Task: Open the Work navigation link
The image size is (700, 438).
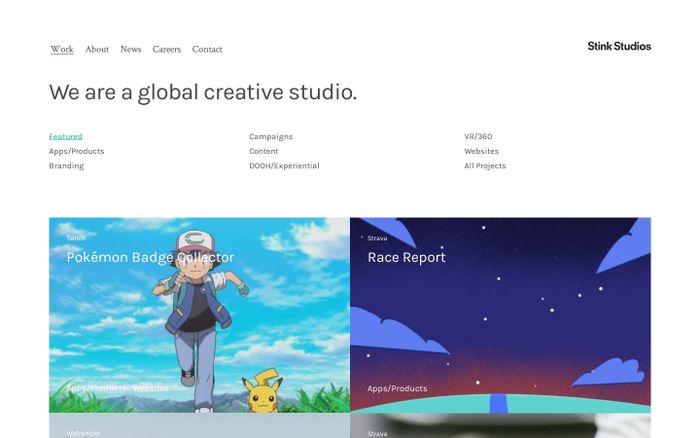Action: [62, 49]
